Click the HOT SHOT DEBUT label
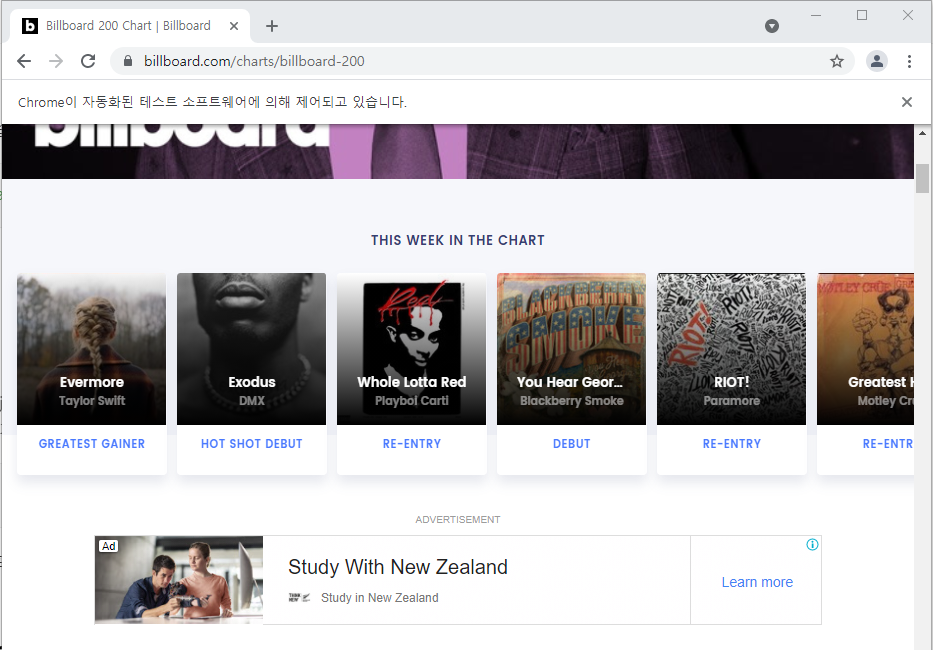The image size is (933, 650). [x=252, y=443]
